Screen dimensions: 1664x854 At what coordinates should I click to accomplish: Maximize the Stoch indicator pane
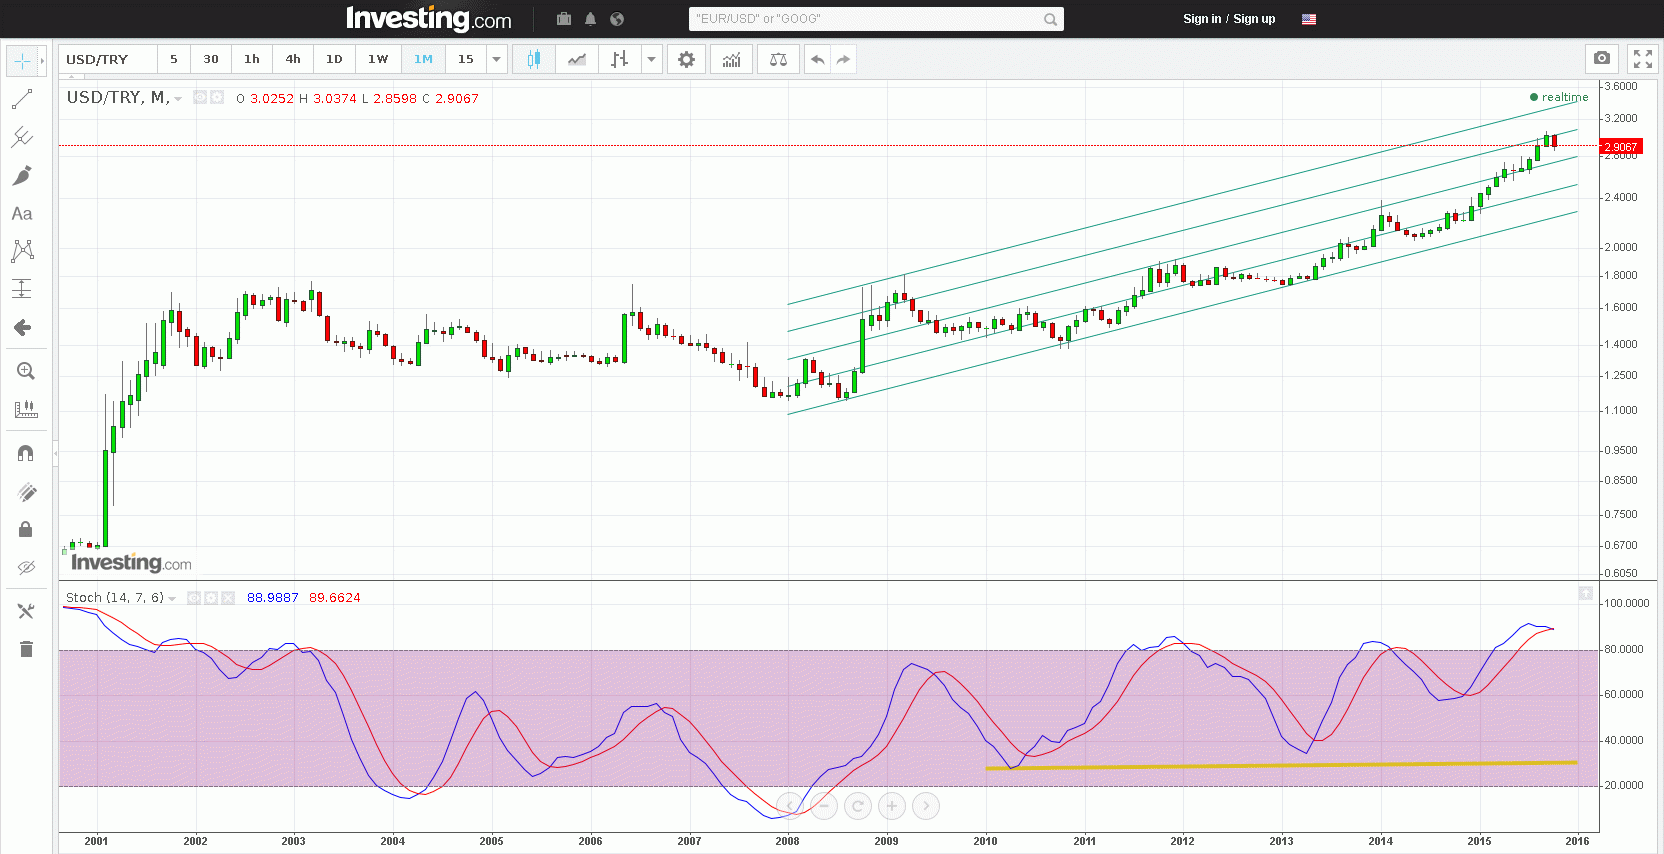point(1585,594)
